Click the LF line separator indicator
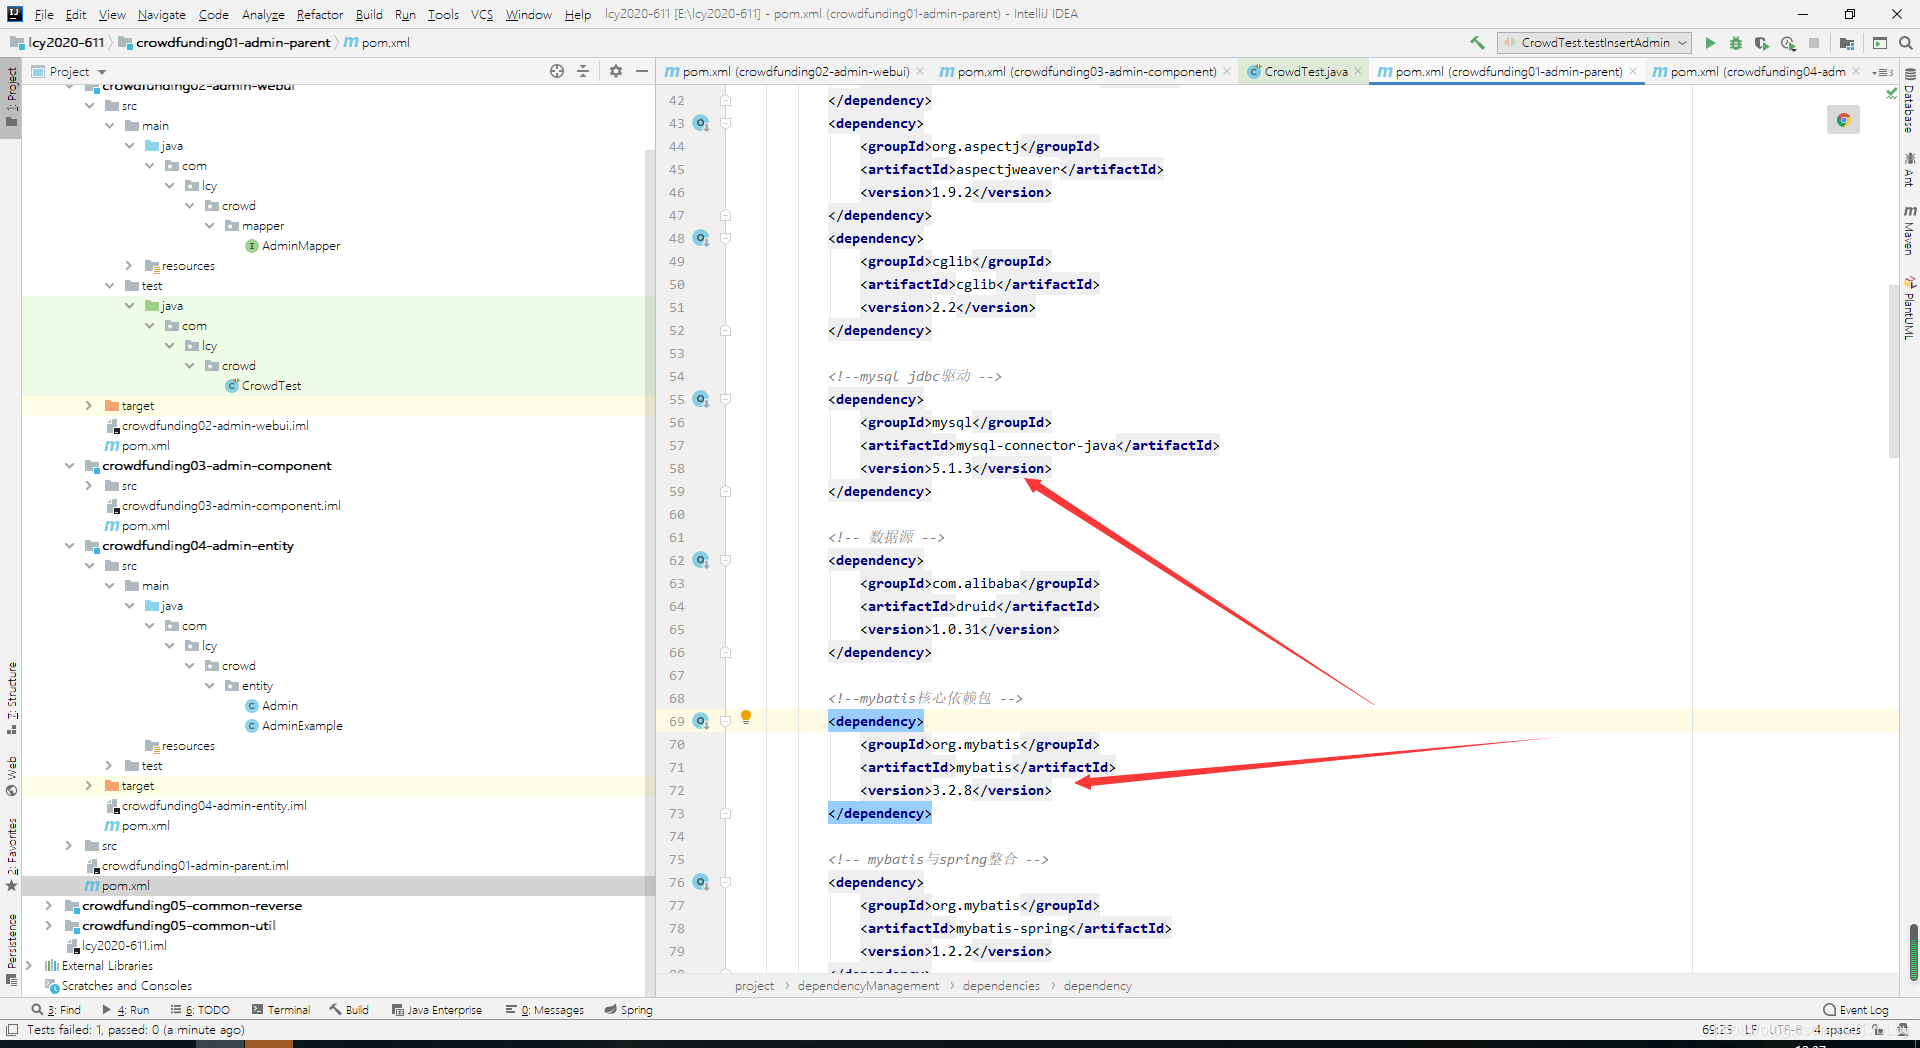This screenshot has height=1048, width=1920. (1751, 1030)
